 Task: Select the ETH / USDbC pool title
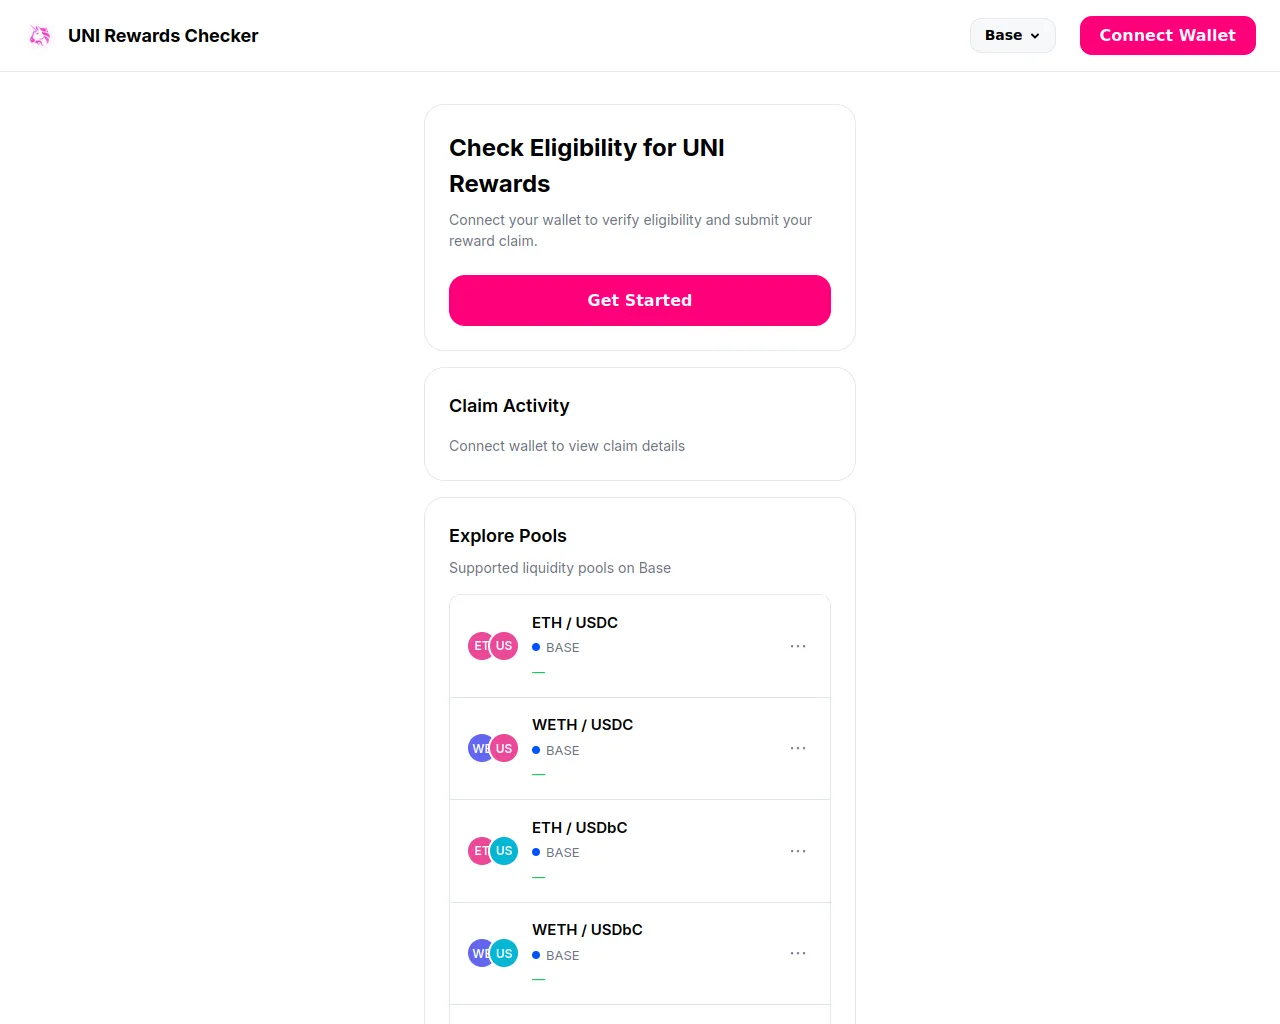pos(579,827)
